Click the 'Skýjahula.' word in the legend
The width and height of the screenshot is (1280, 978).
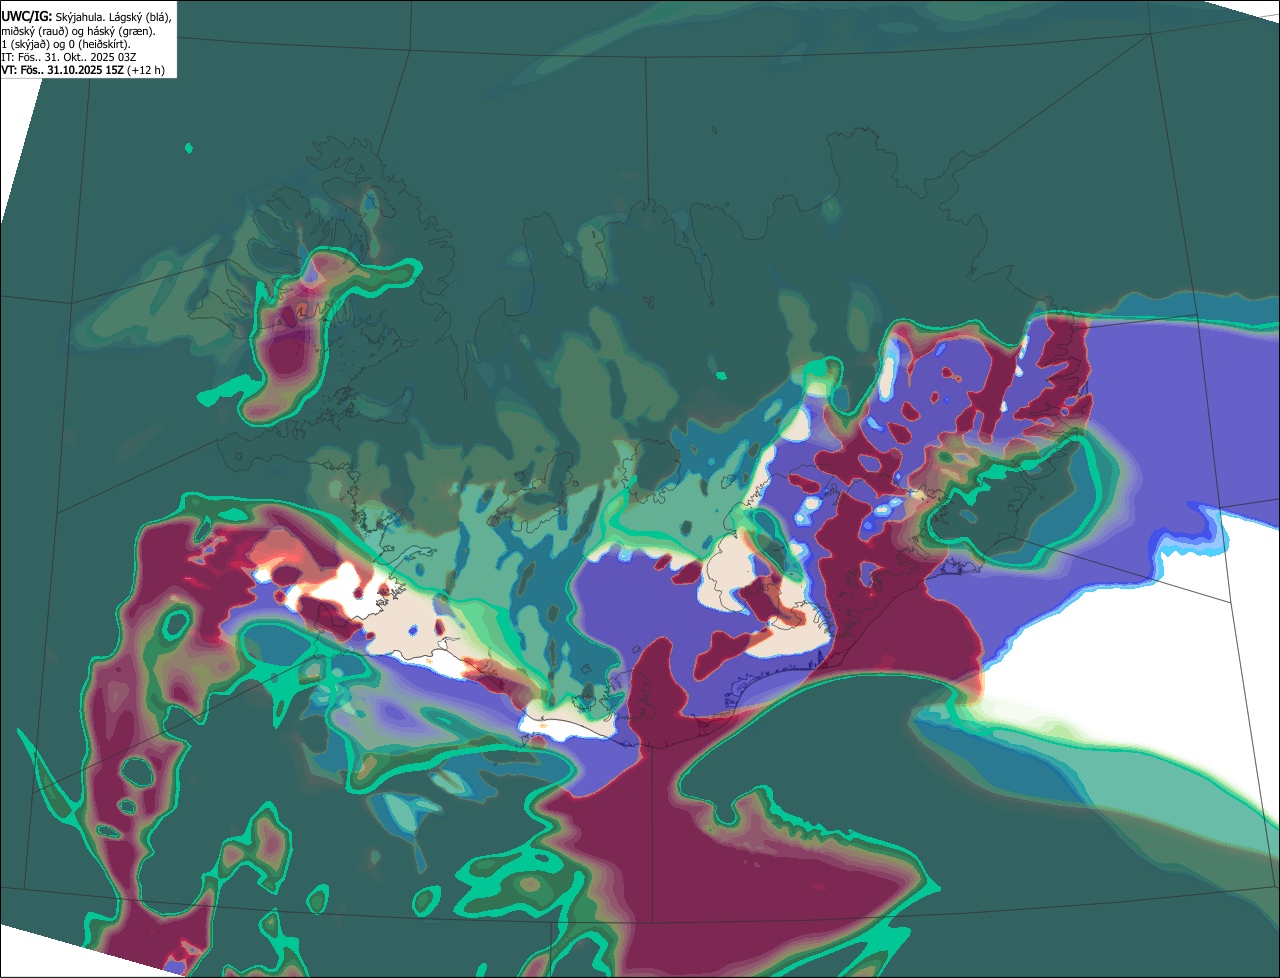coord(82,17)
